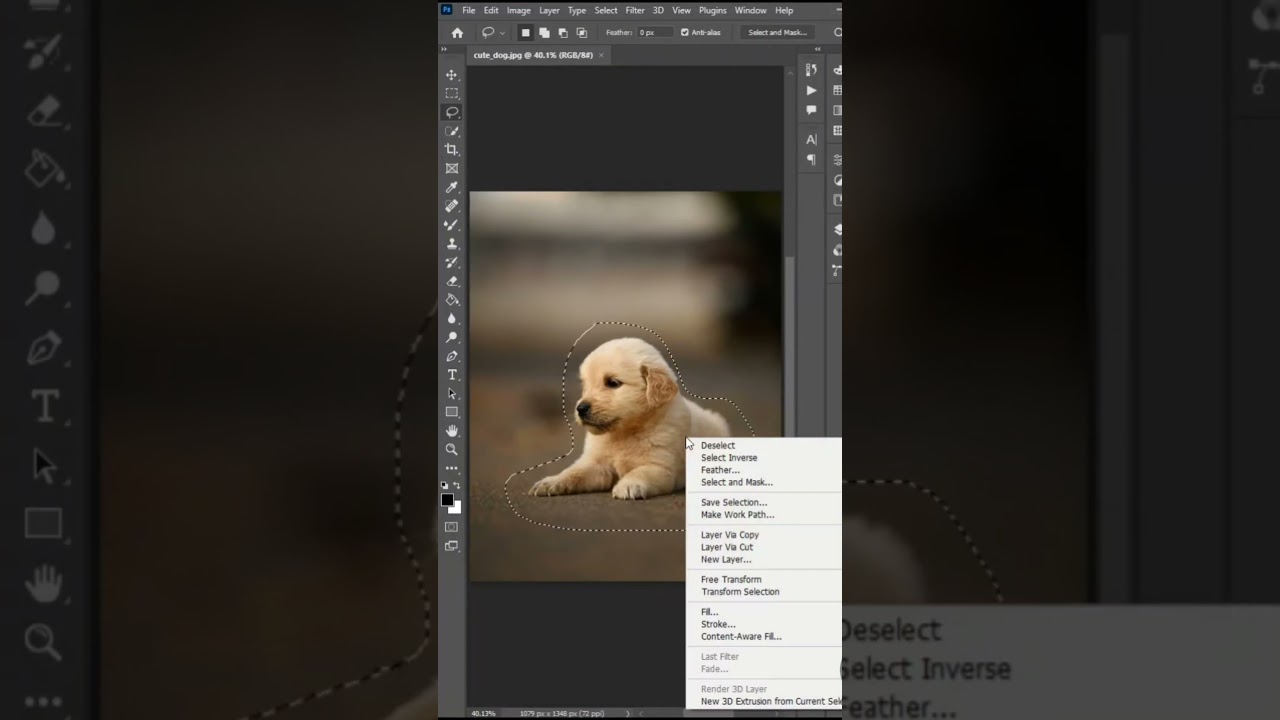
Task: Select the Path Selection tool
Action: click(x=452, y=393)
